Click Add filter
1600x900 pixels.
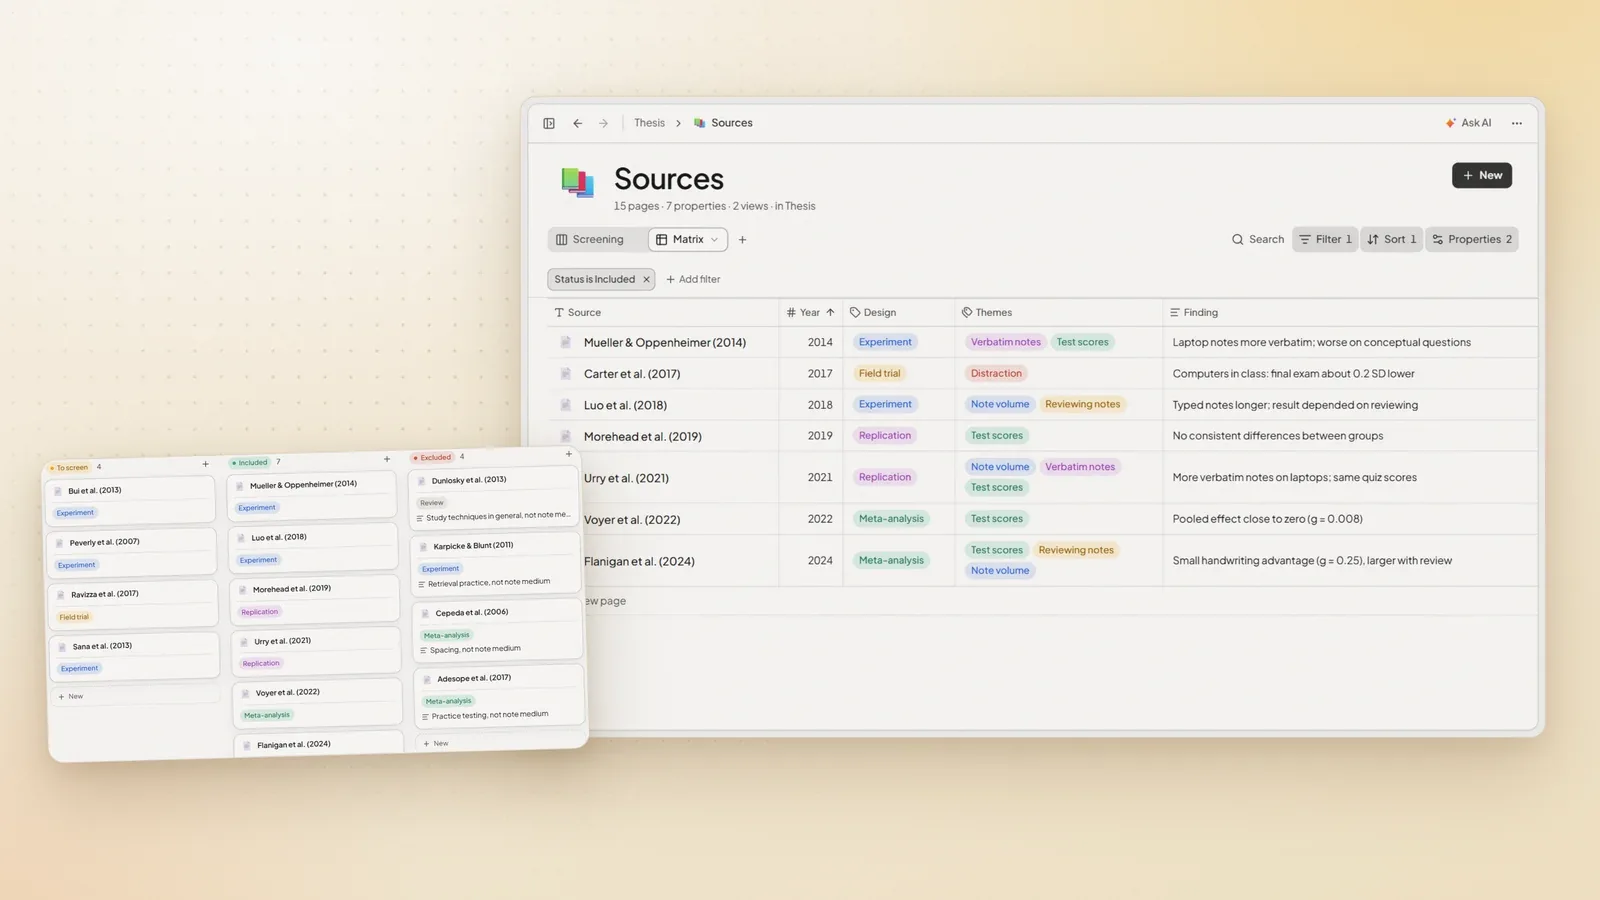693,280
